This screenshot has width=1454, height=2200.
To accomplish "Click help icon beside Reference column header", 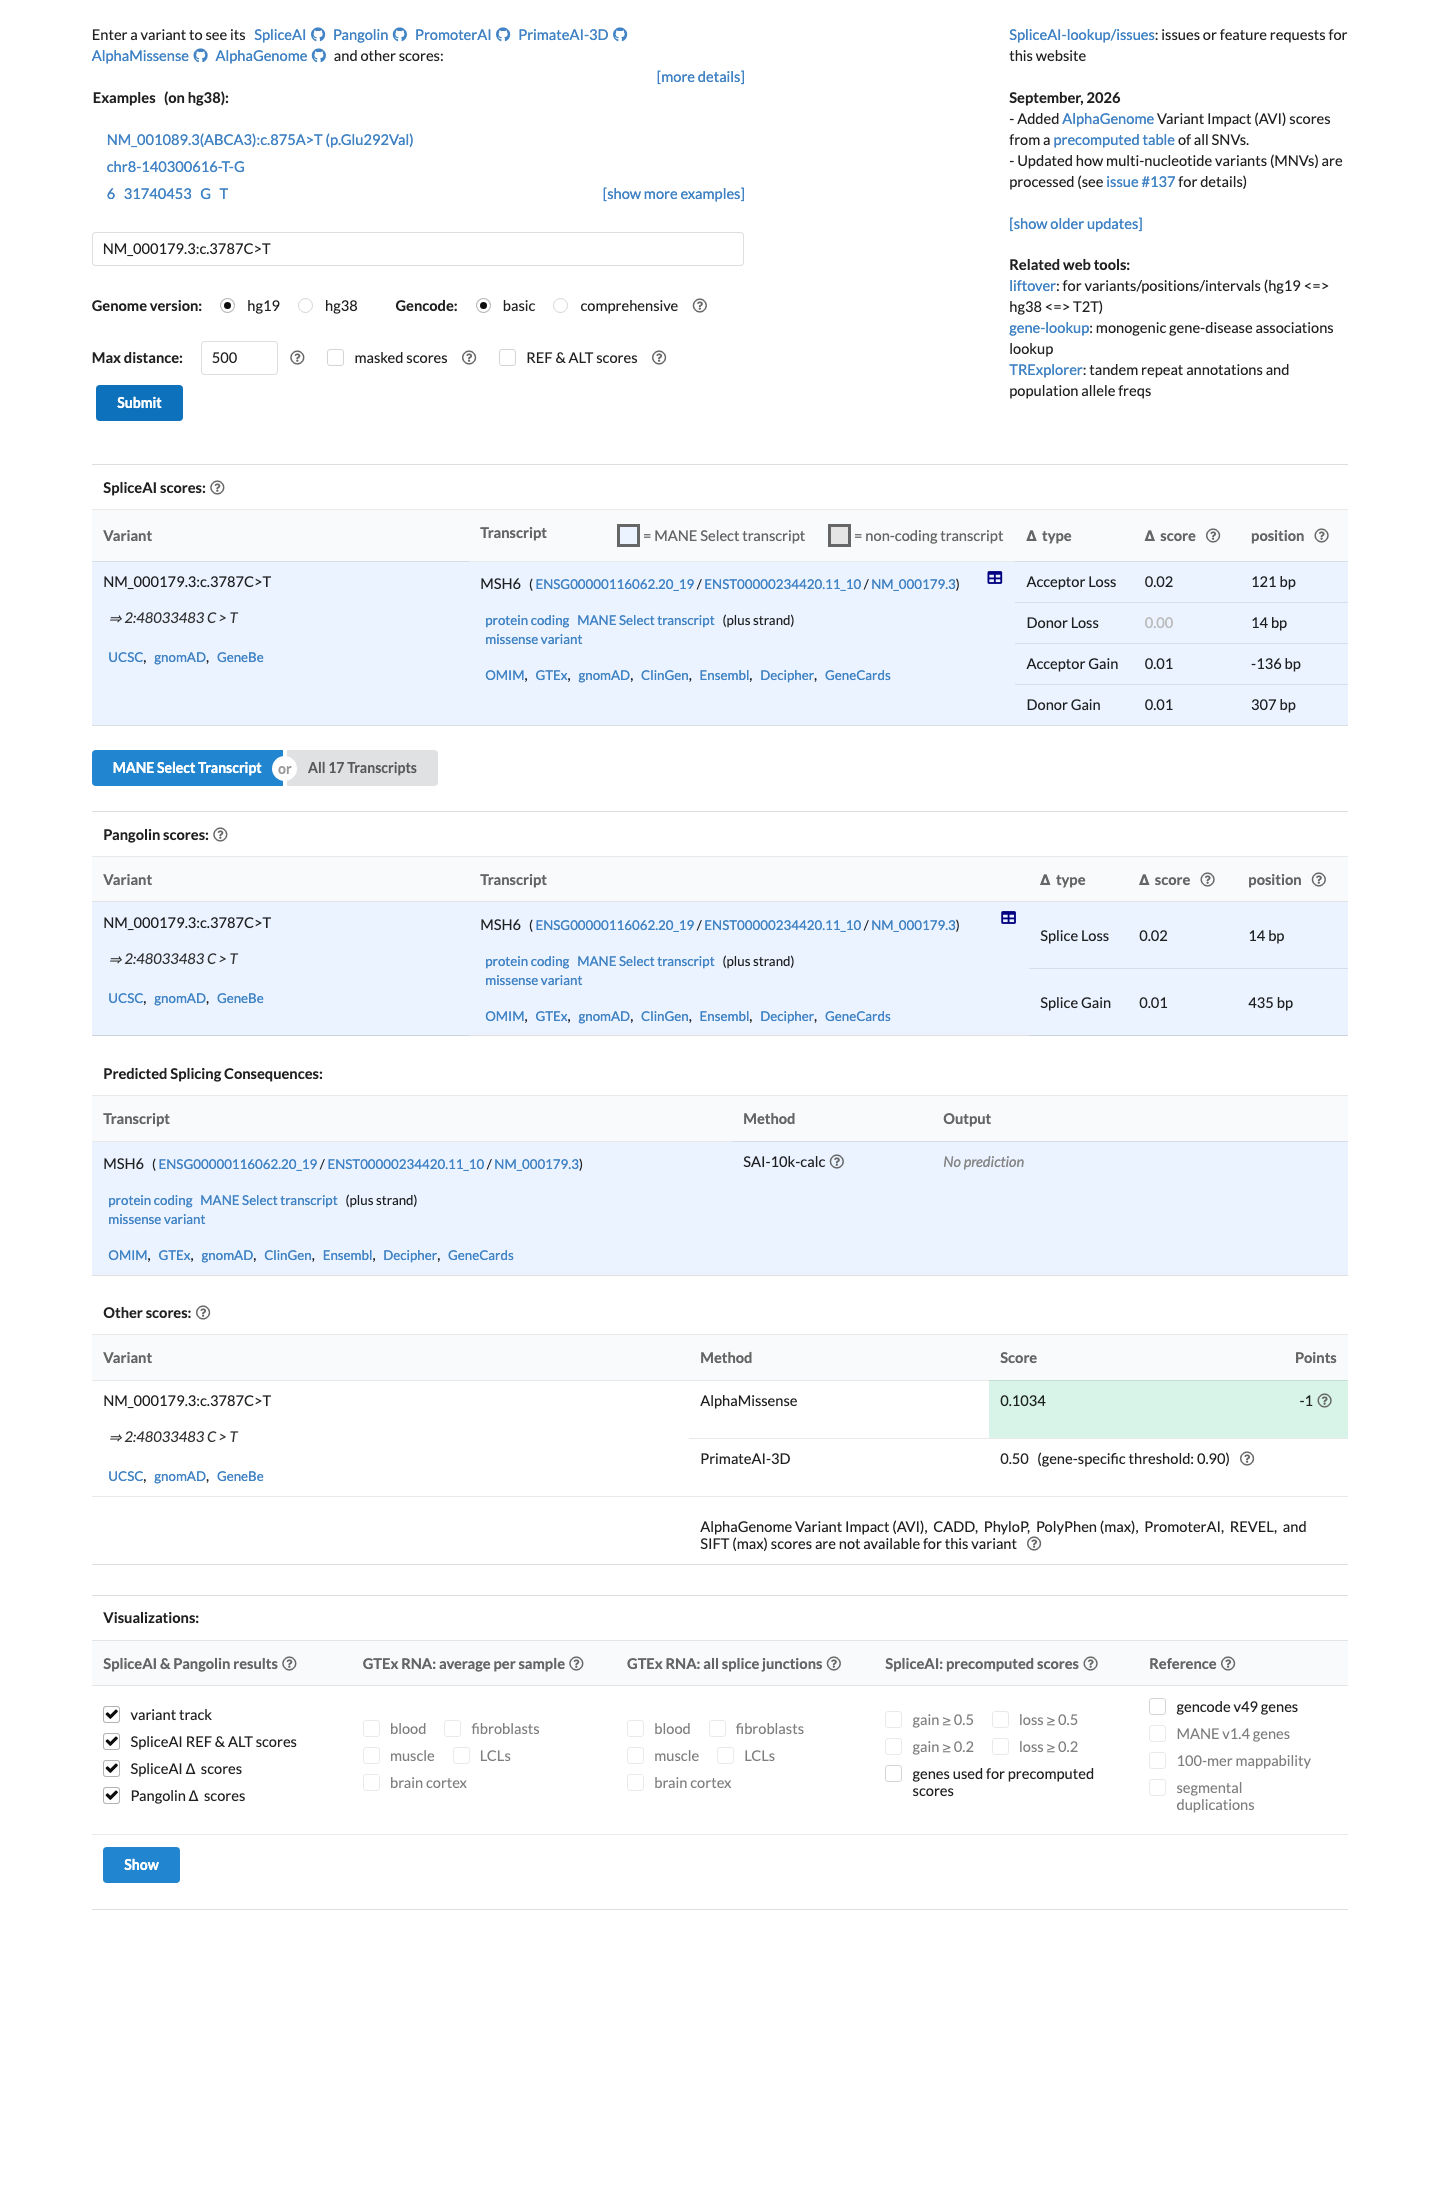I will point(1228,1664).
